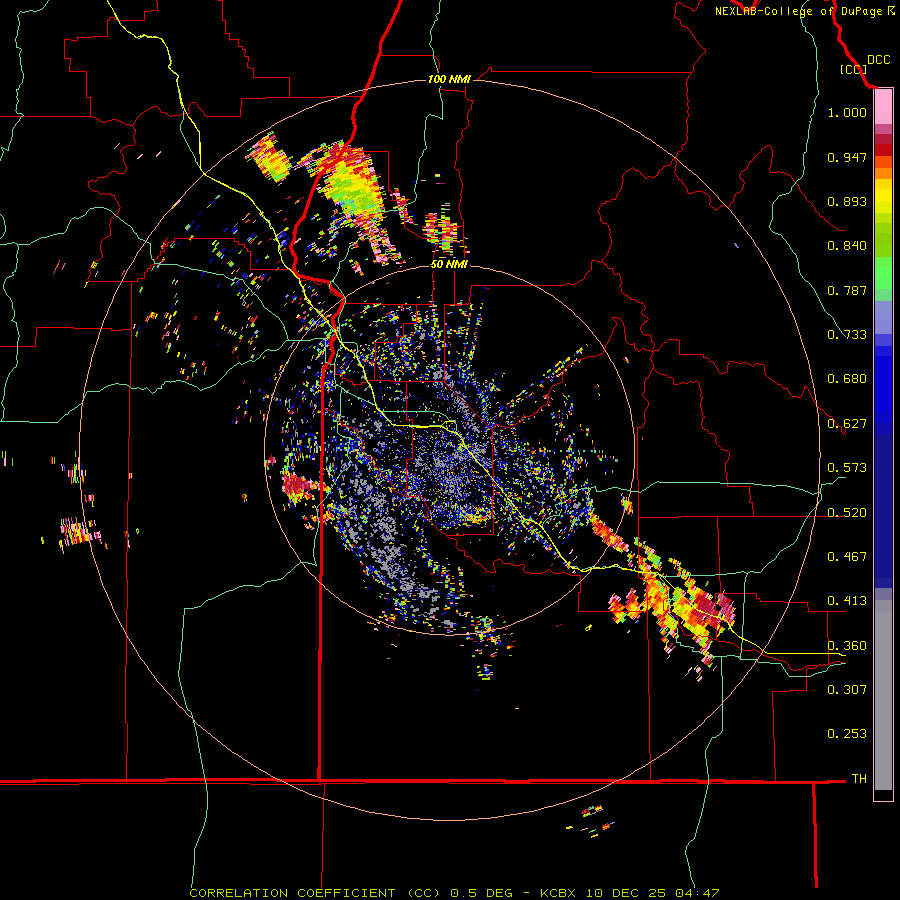Pick the dark navy color bar segment
Screen dimensions: 900x900
click(x=883, y=506)
